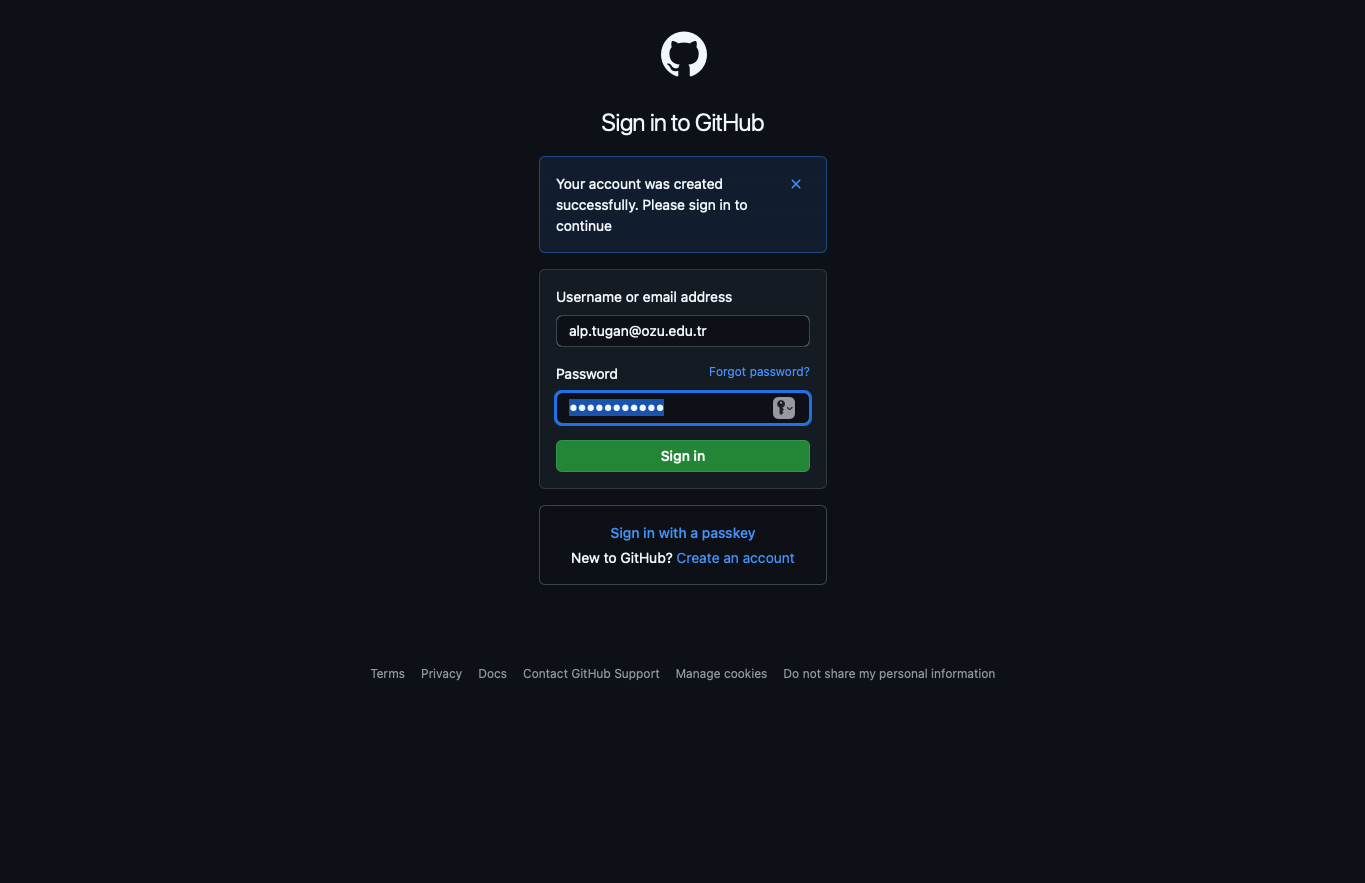Open the Docs footer link

(492, 674)
